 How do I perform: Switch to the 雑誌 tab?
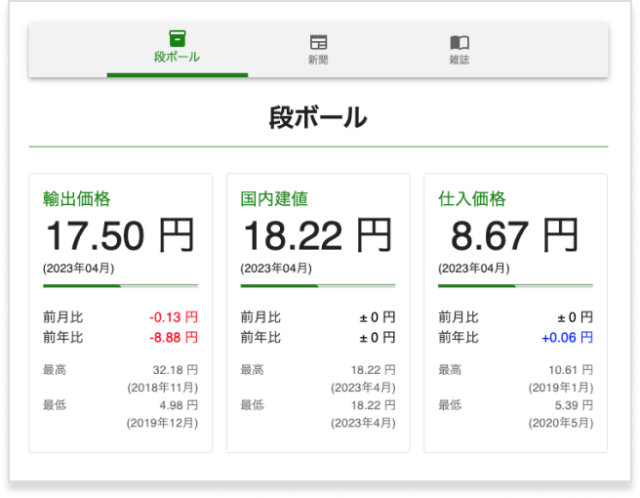coord(459,59)
